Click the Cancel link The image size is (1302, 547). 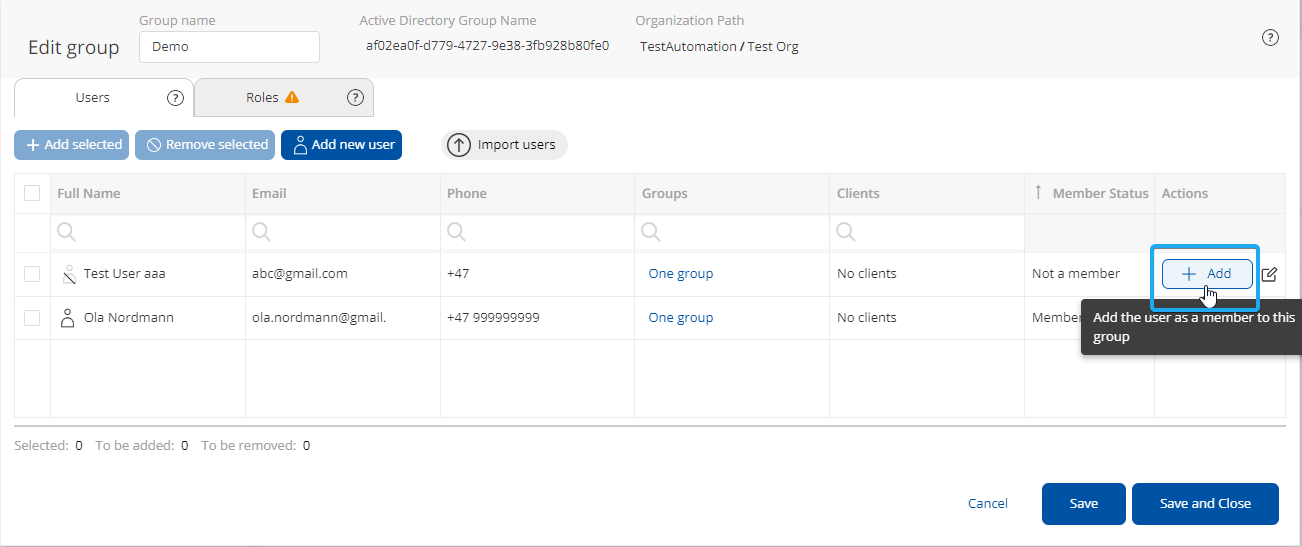point(988,504)
